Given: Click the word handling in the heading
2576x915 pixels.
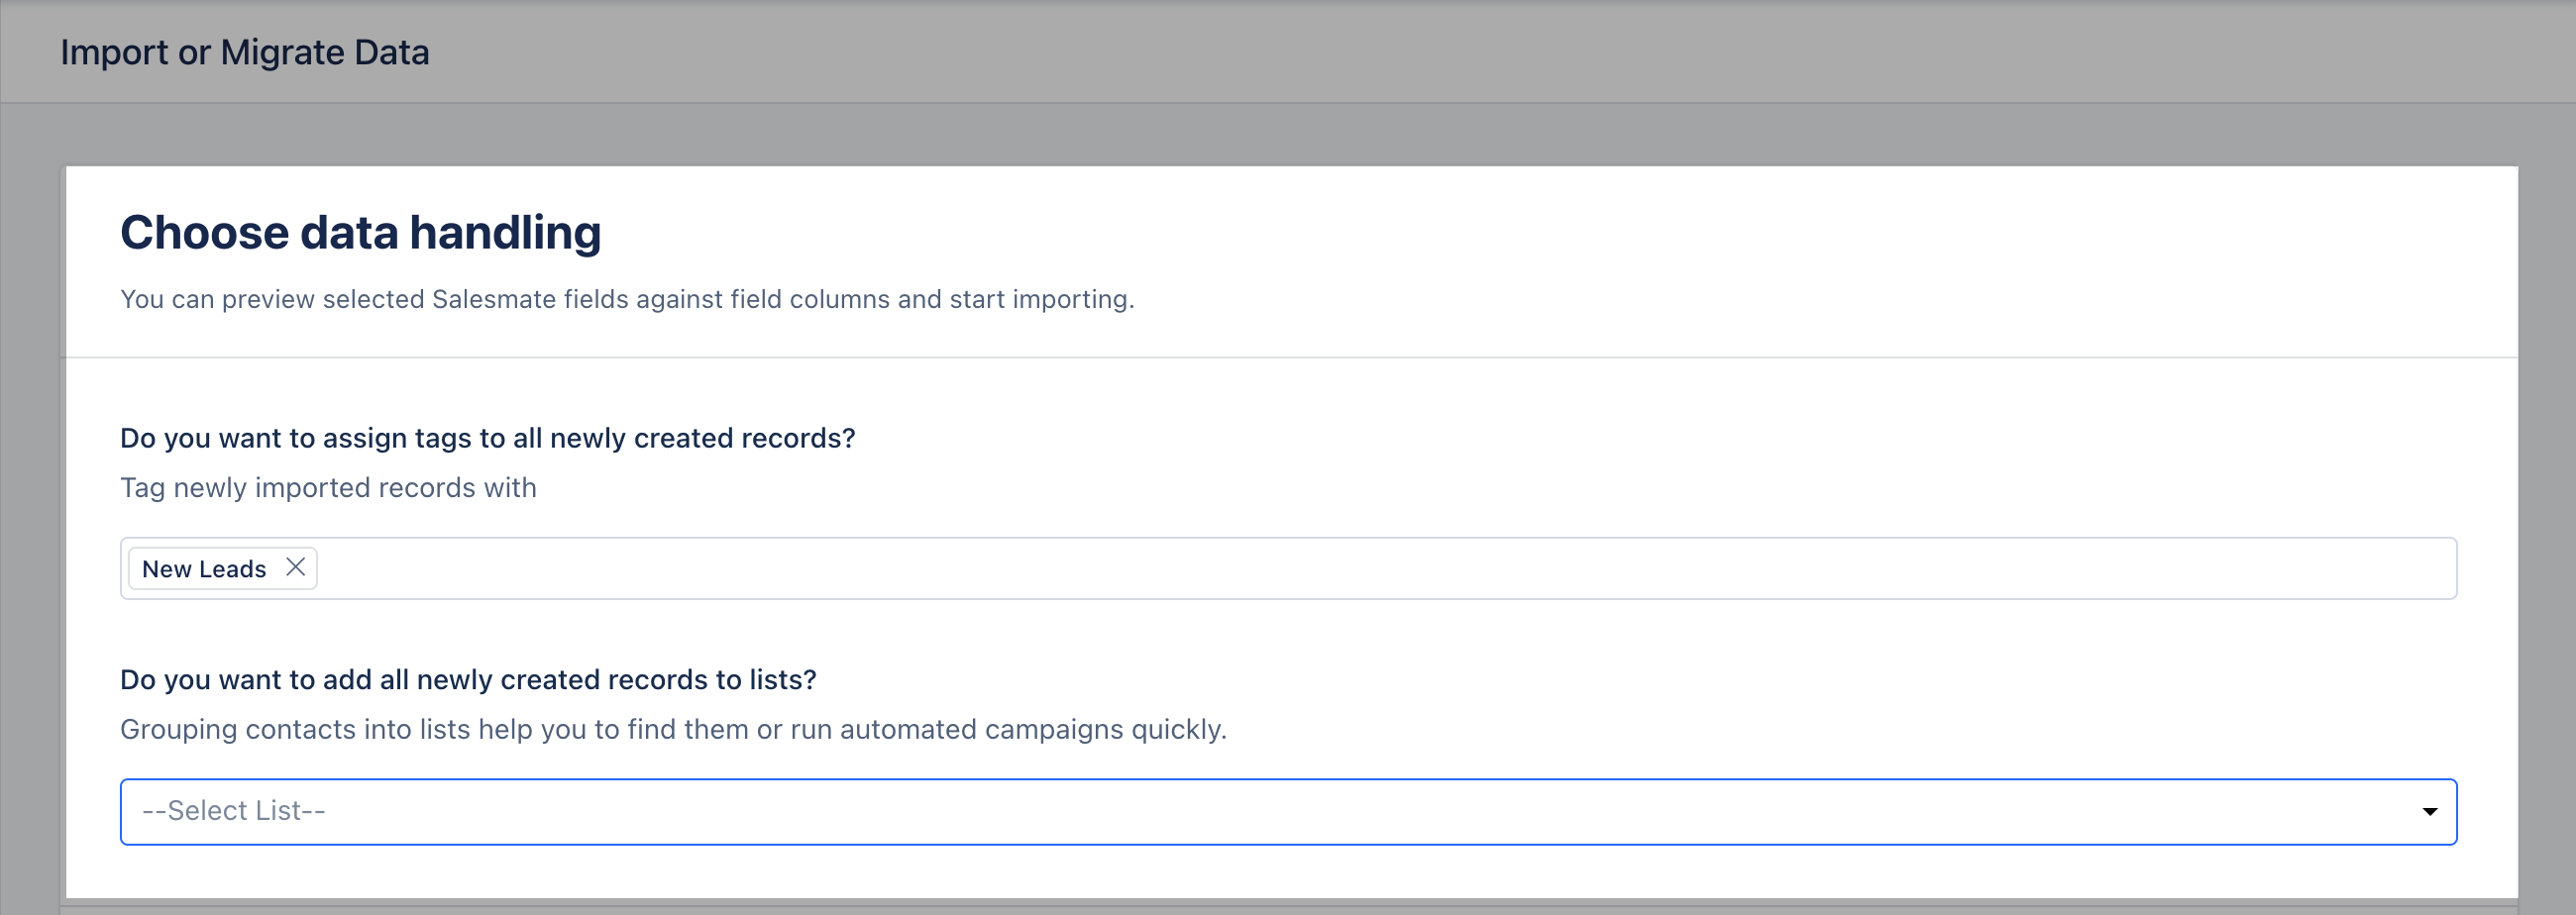Looking at the screenshot, I should (x=504, y=233).
